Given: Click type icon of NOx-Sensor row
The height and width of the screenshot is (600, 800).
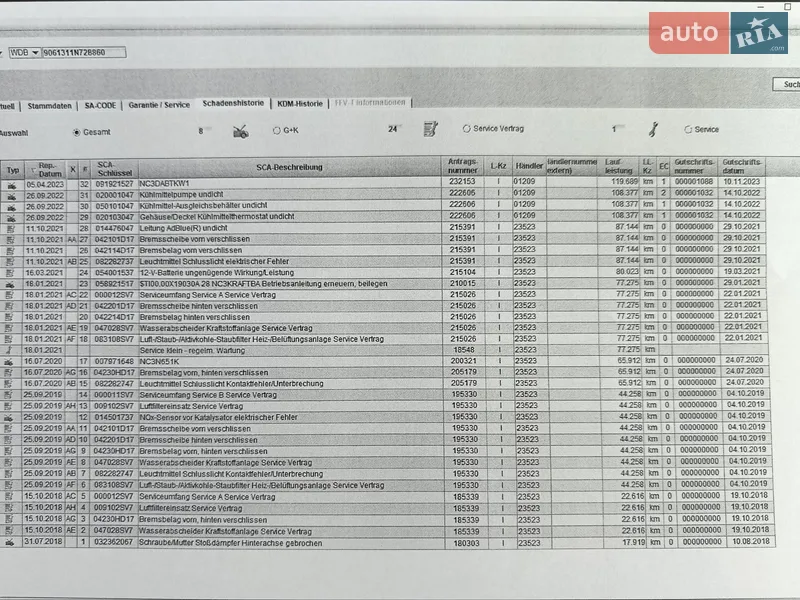Looking at the screenshot, I should tap(11, 416).
